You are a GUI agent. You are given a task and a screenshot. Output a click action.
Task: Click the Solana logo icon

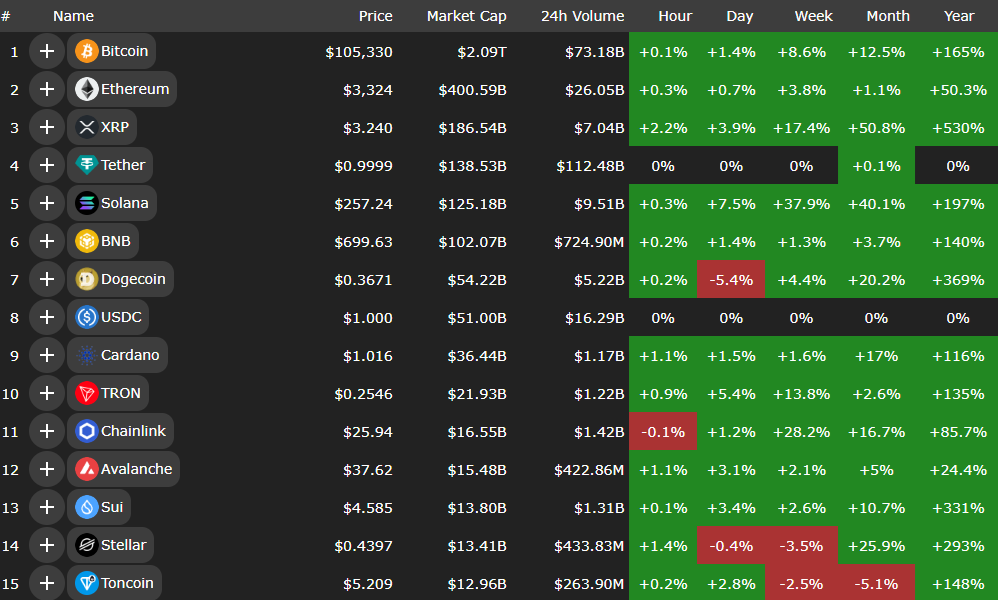pyautogui.click(x=86, y=203)
